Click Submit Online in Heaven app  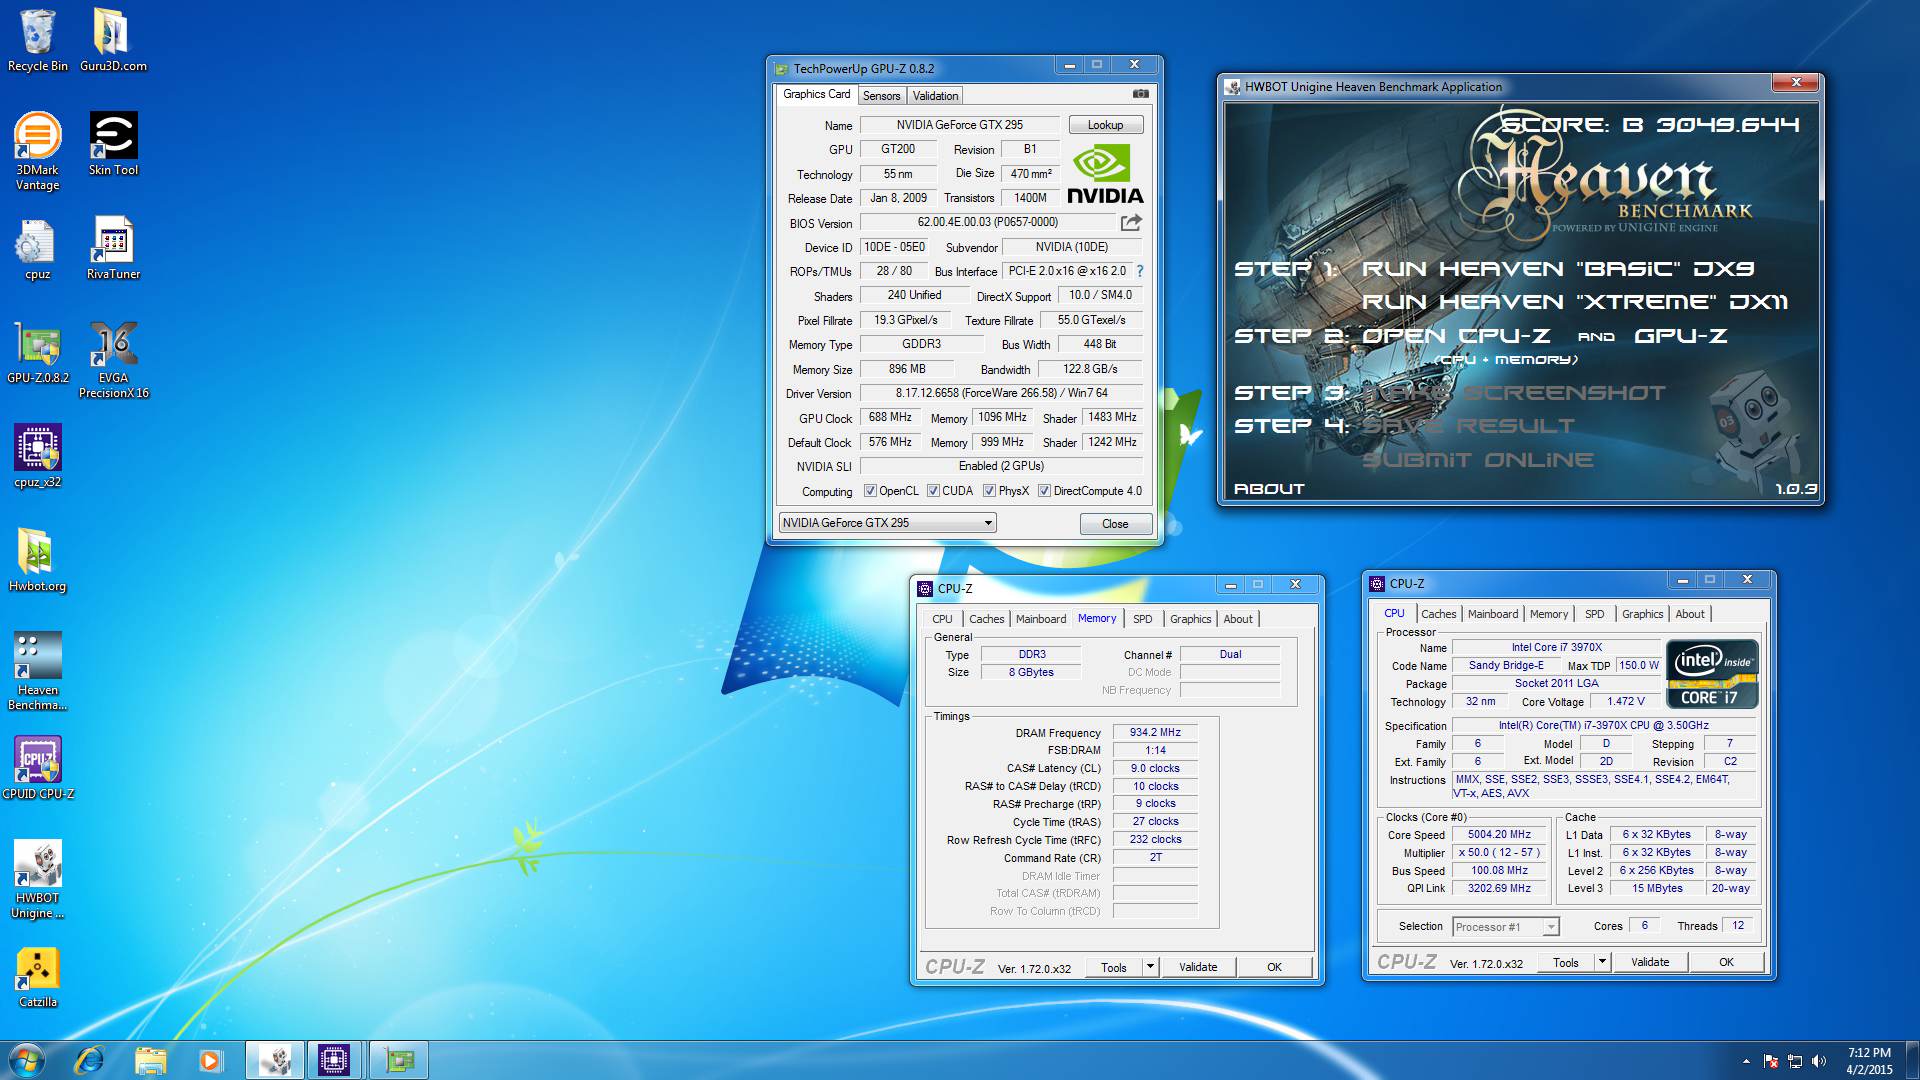click(1477, 460)
